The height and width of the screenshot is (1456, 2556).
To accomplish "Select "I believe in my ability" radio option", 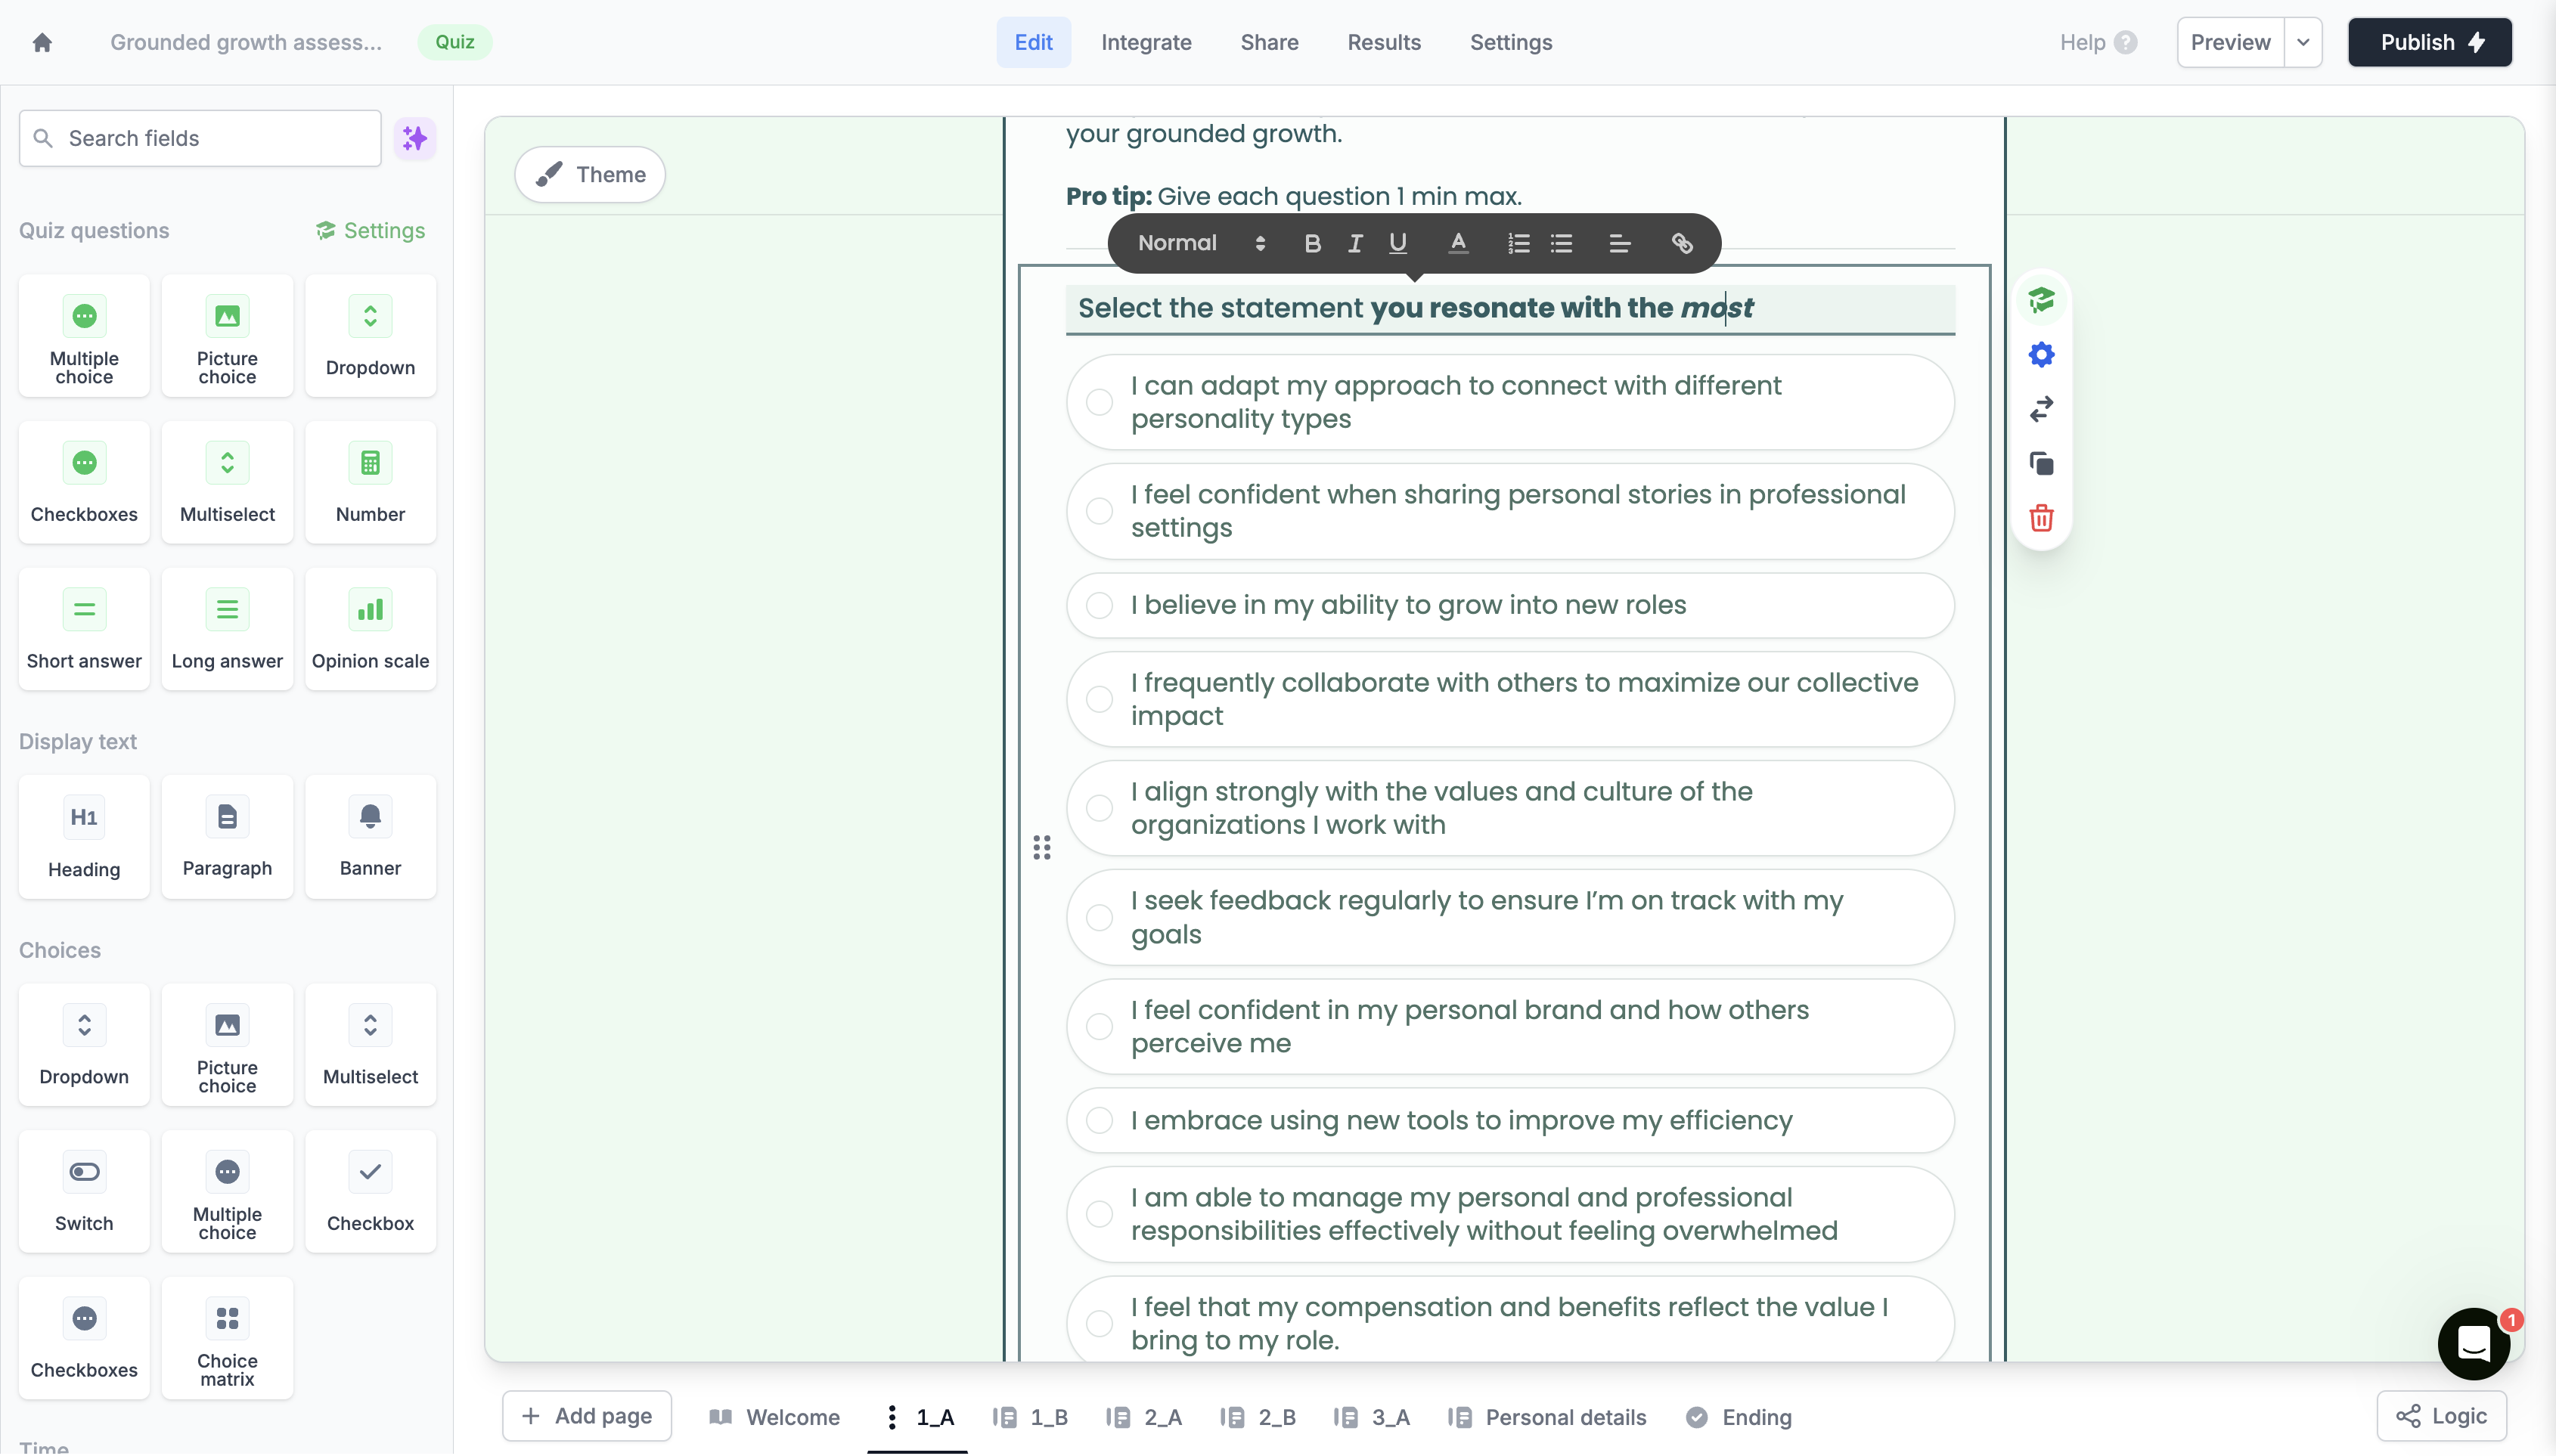I will (1099, 605).
